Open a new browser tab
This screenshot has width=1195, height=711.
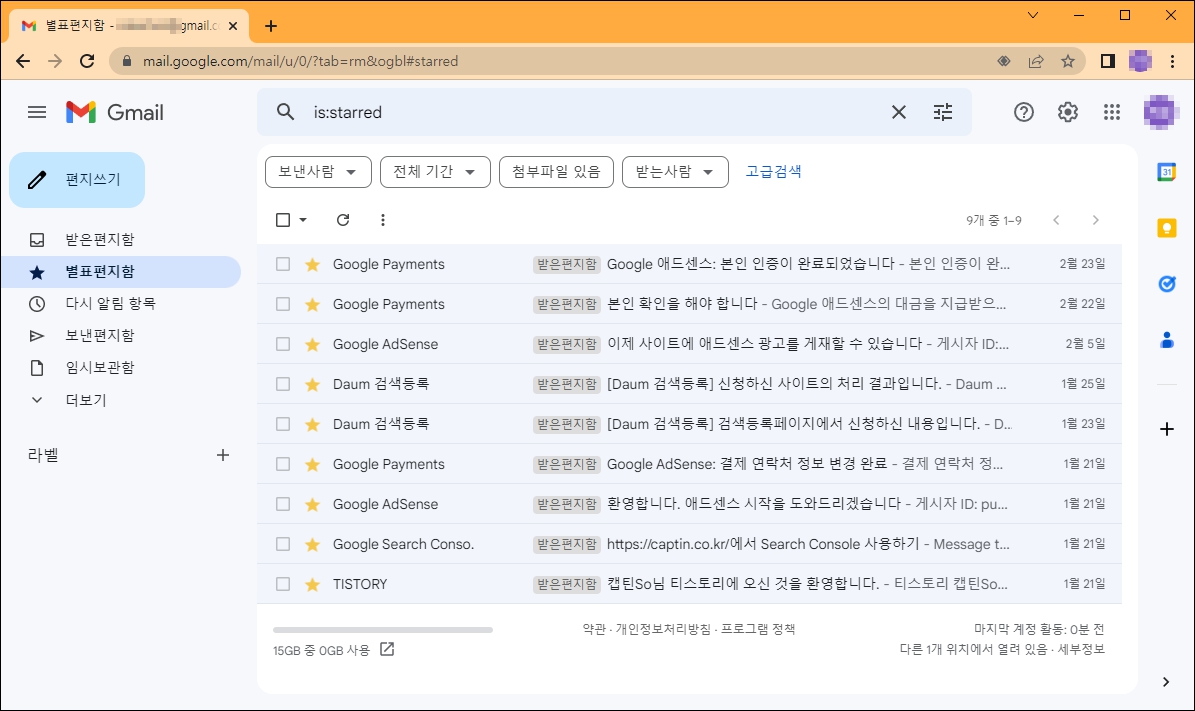coord(271,26)
